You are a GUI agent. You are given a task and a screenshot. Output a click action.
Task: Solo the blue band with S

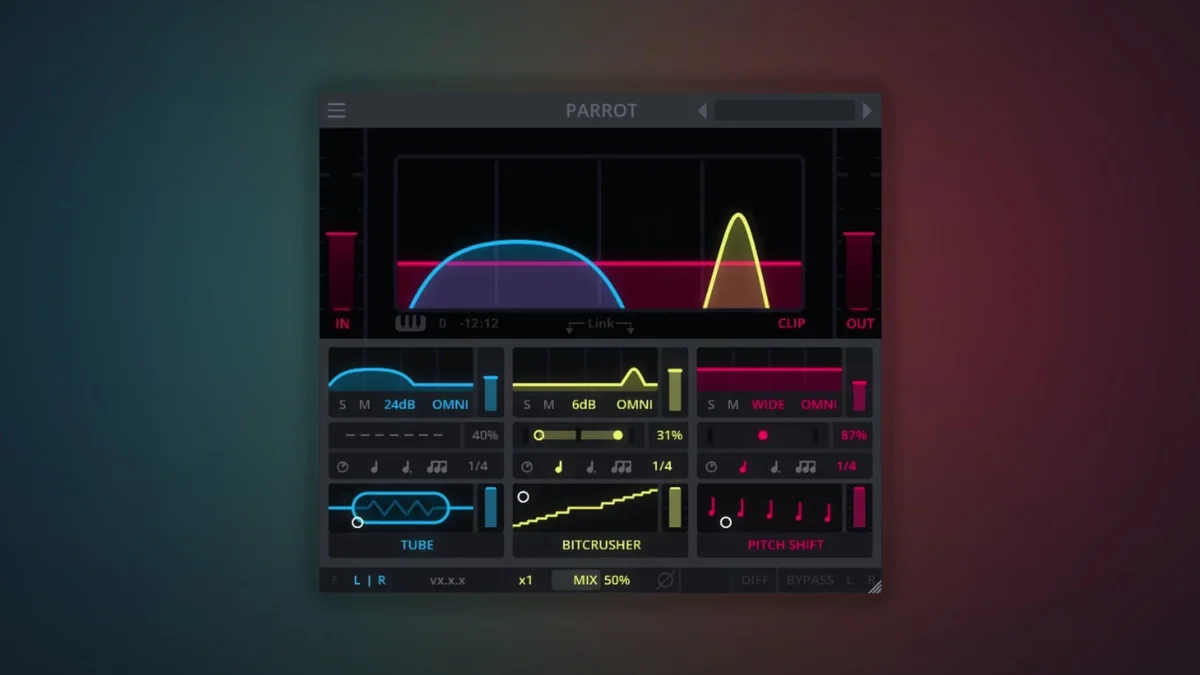pos(343,405)
